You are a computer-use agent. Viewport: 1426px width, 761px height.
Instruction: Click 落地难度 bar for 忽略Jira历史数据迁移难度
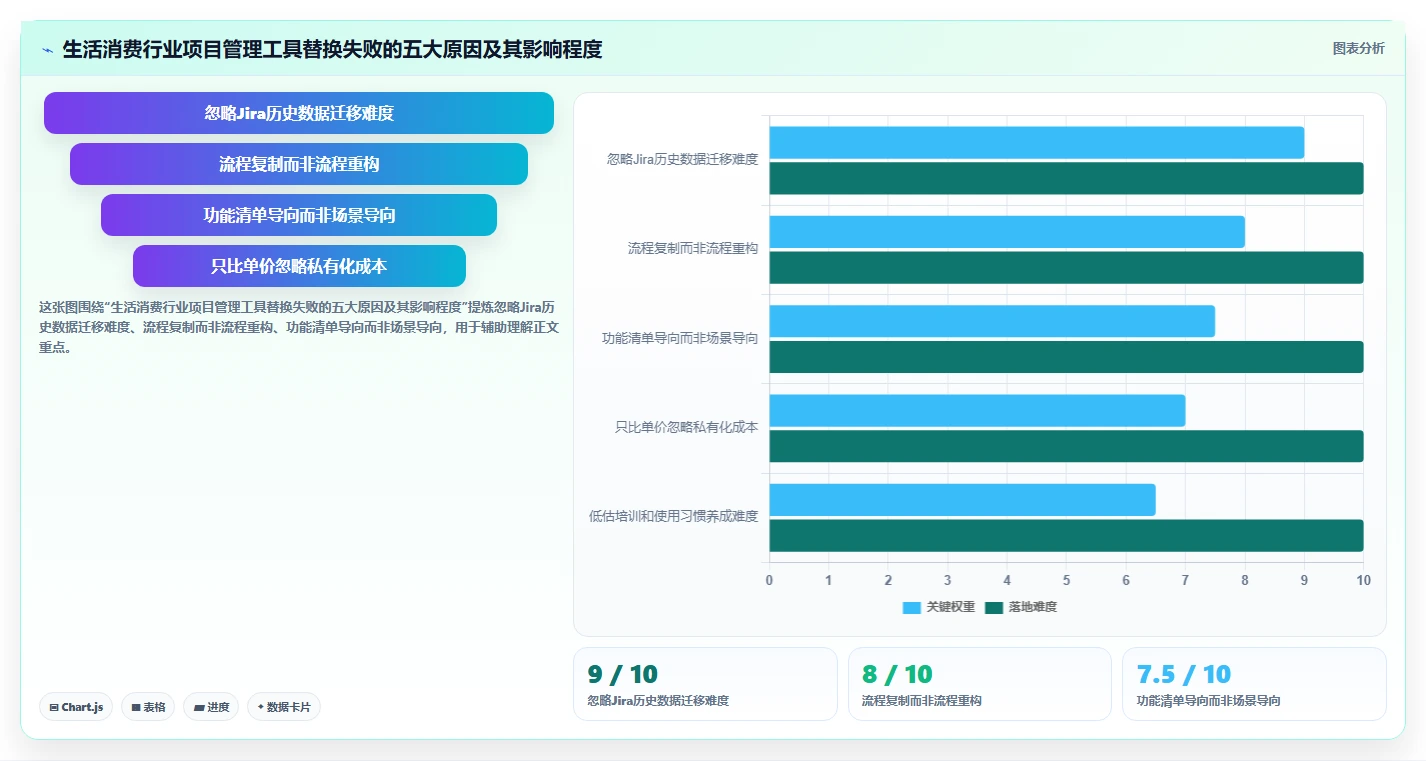coord(1066,178)
